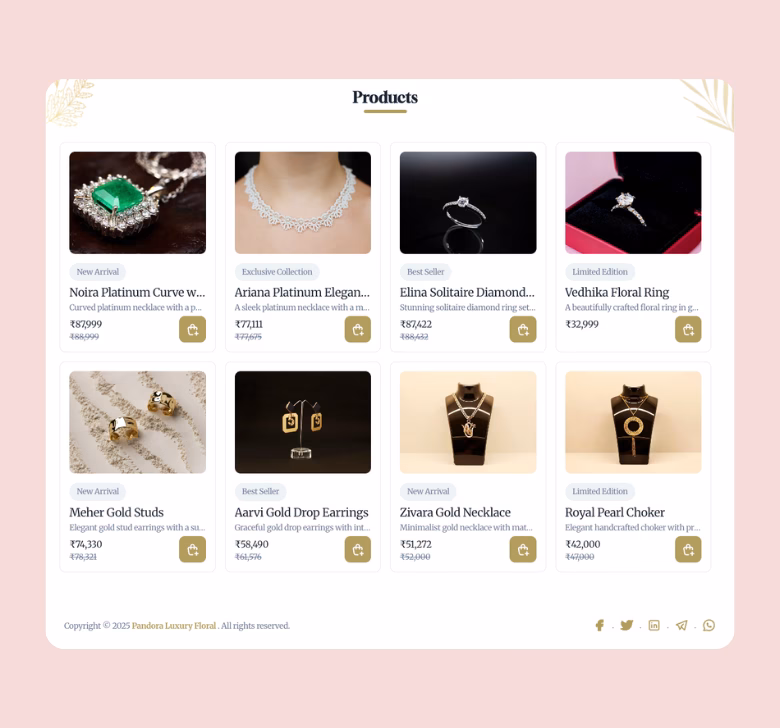This screenshot has width=780, height=728.
Task: Open the Twitter social link
Action: click(626, 625)
